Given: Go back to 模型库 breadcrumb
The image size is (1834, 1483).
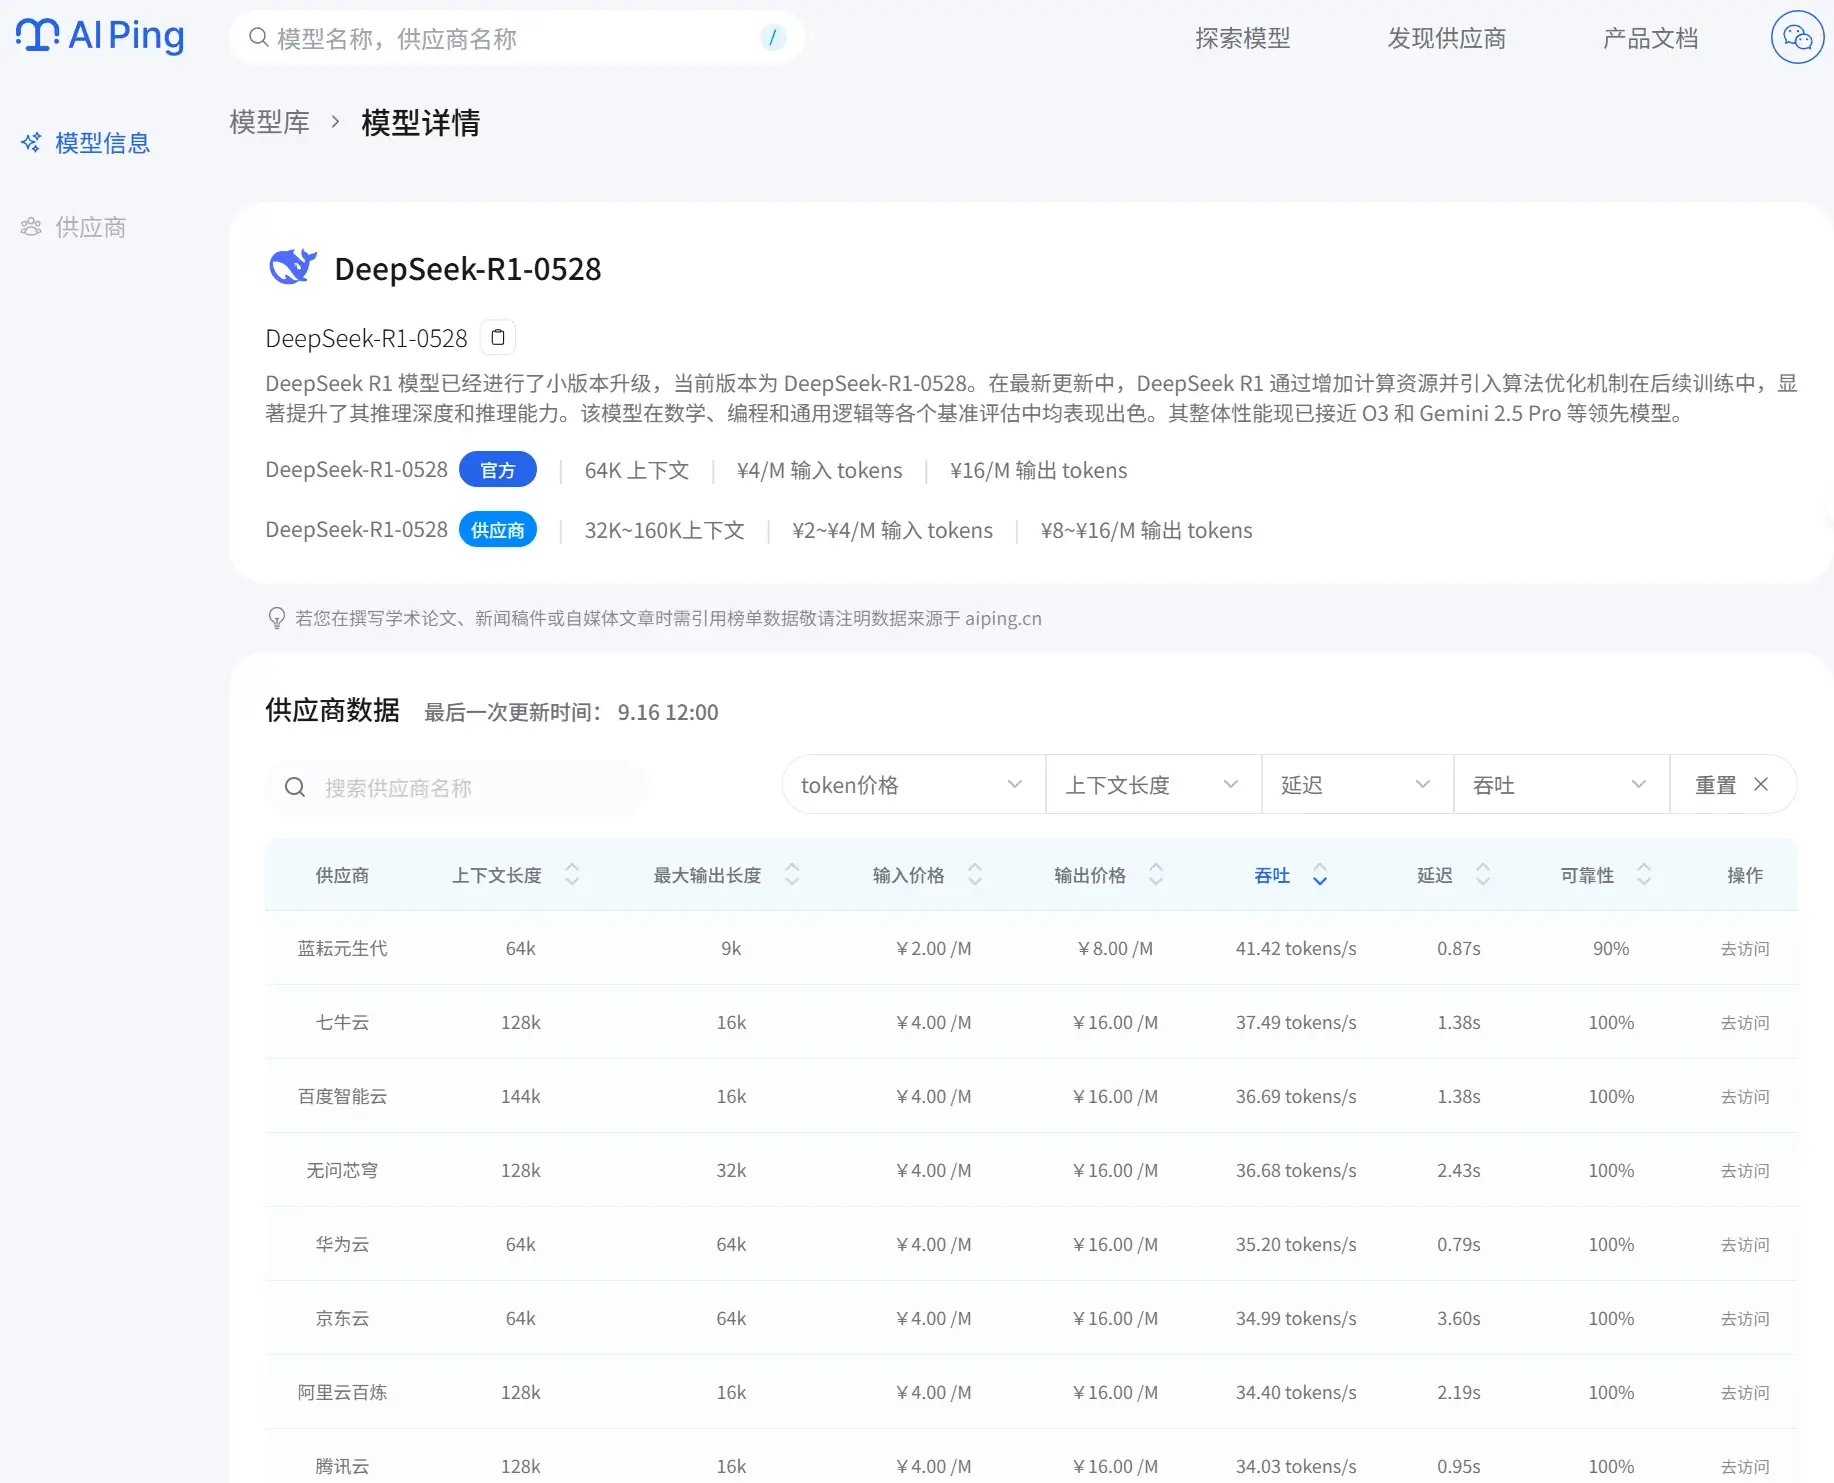Looking at the screenshot, I should [x=269, y=122].
